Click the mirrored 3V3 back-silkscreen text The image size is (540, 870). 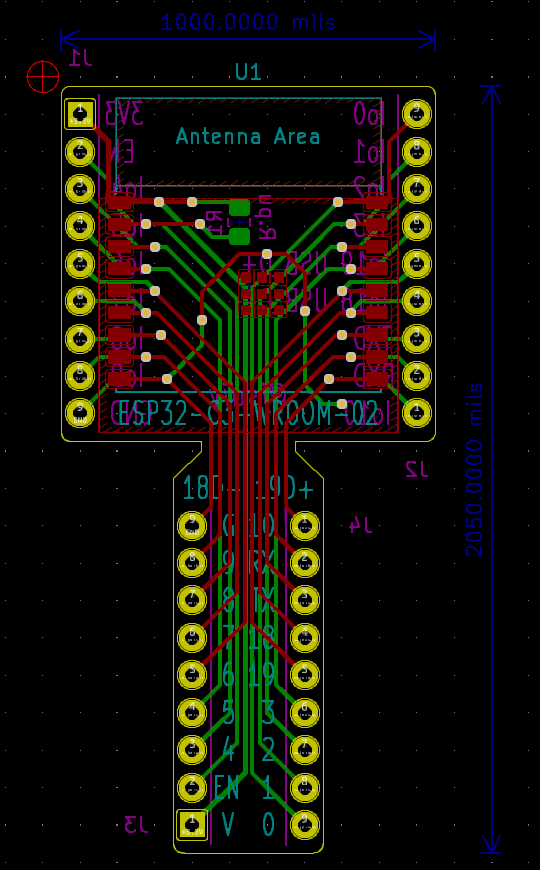pyautogui.click(x=125, y=114)
